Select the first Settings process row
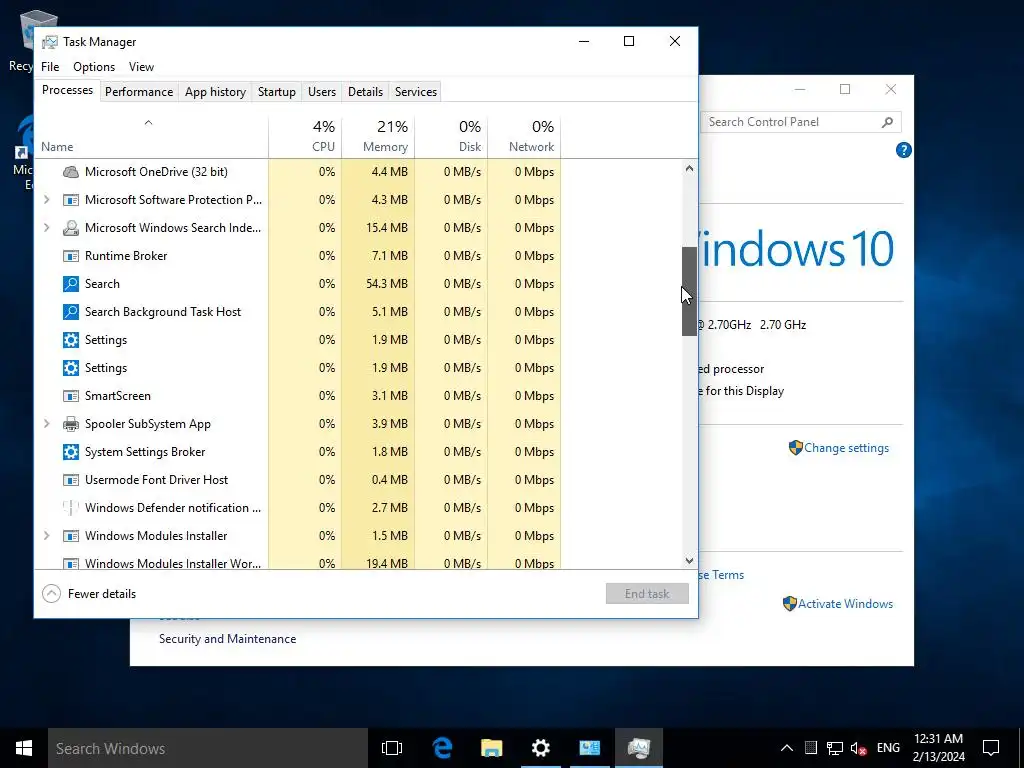The width and height of the screenshot is (1024, 768). [298, 340]
